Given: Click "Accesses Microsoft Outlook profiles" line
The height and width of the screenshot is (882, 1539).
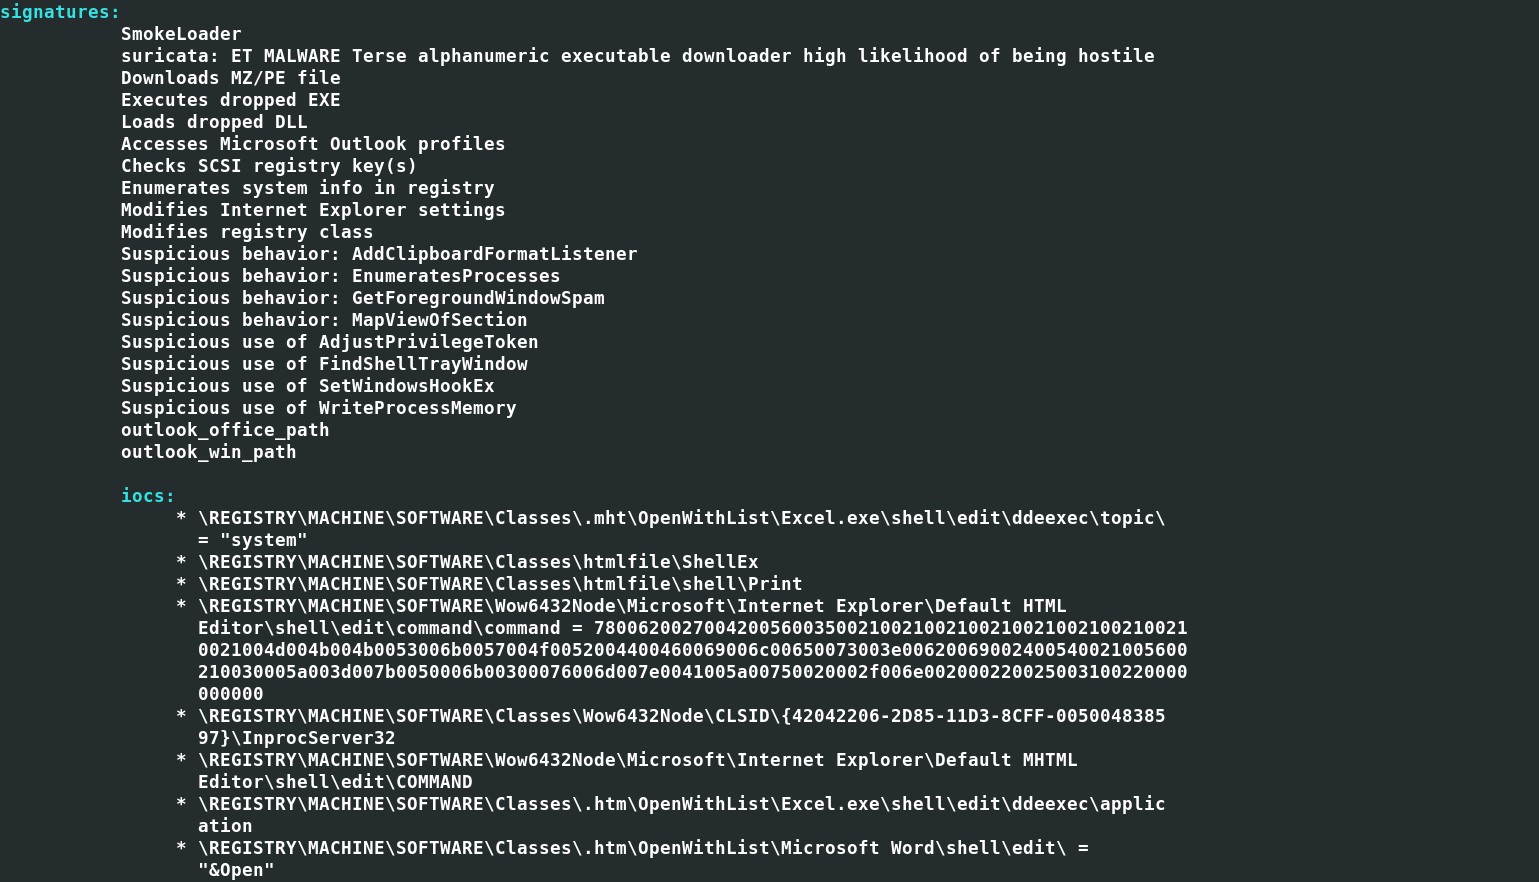Looking at the screenshot, I should tap(313, 144).
